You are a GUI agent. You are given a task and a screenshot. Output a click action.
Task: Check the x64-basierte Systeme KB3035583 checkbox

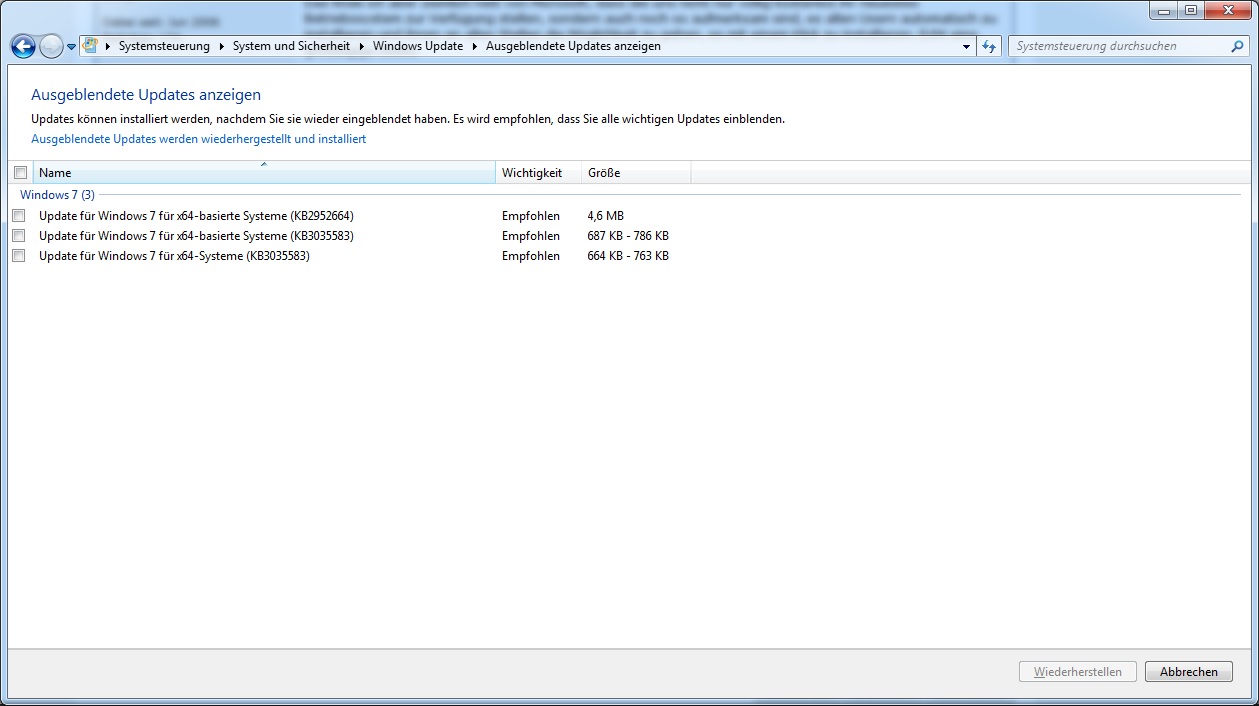click(x=18, y=236)
